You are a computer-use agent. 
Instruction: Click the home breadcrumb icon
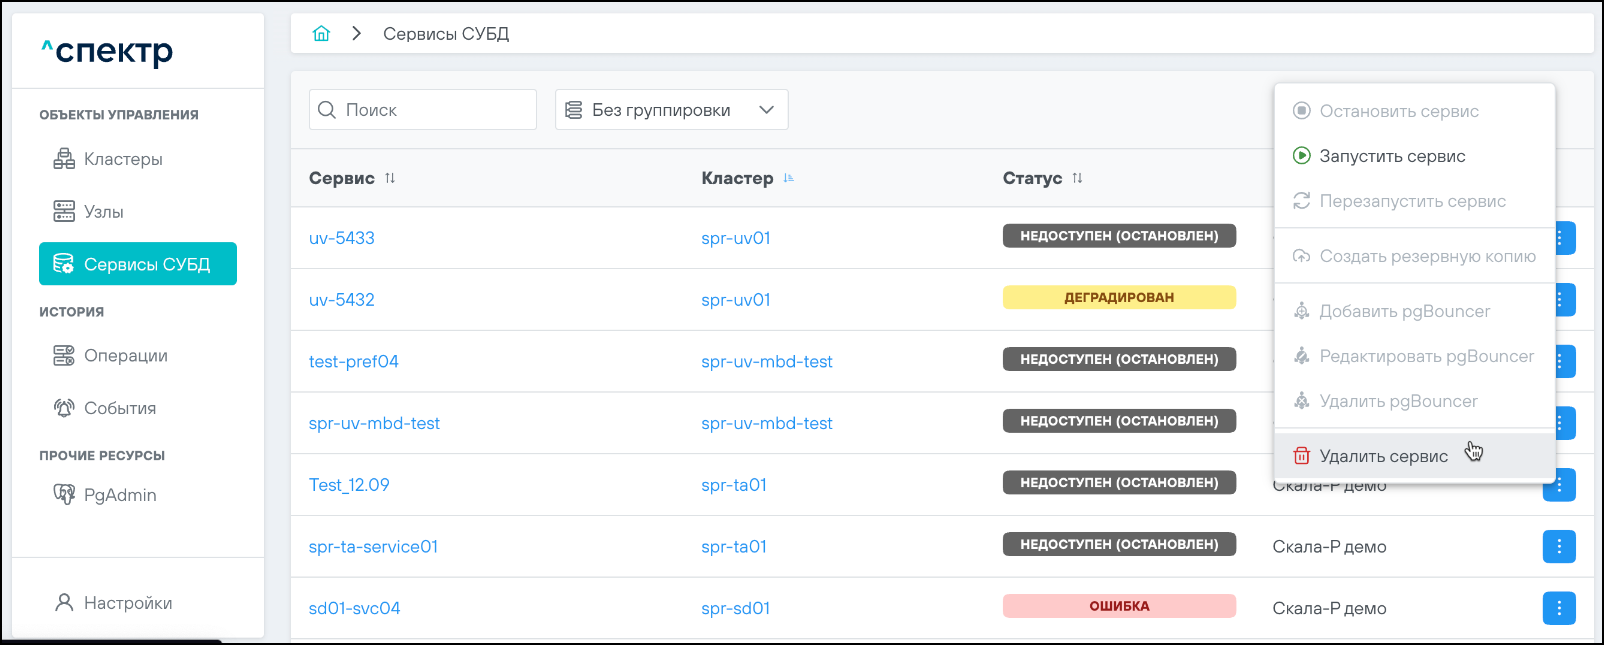321,34
